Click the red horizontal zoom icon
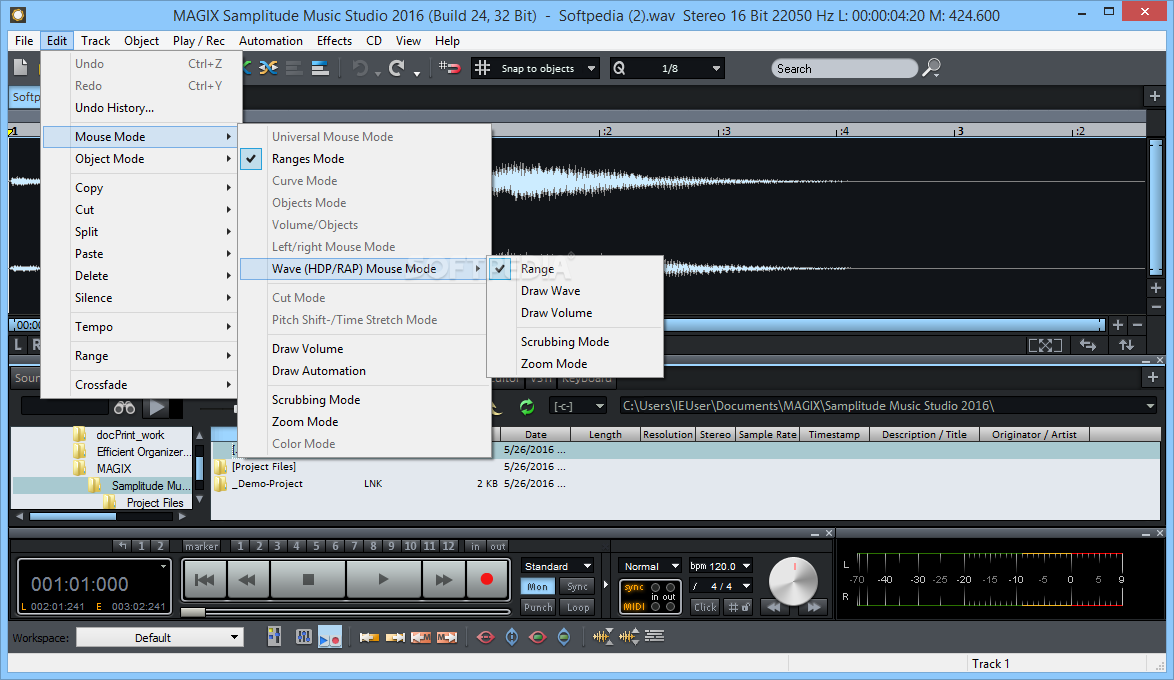 pos(486,637)
